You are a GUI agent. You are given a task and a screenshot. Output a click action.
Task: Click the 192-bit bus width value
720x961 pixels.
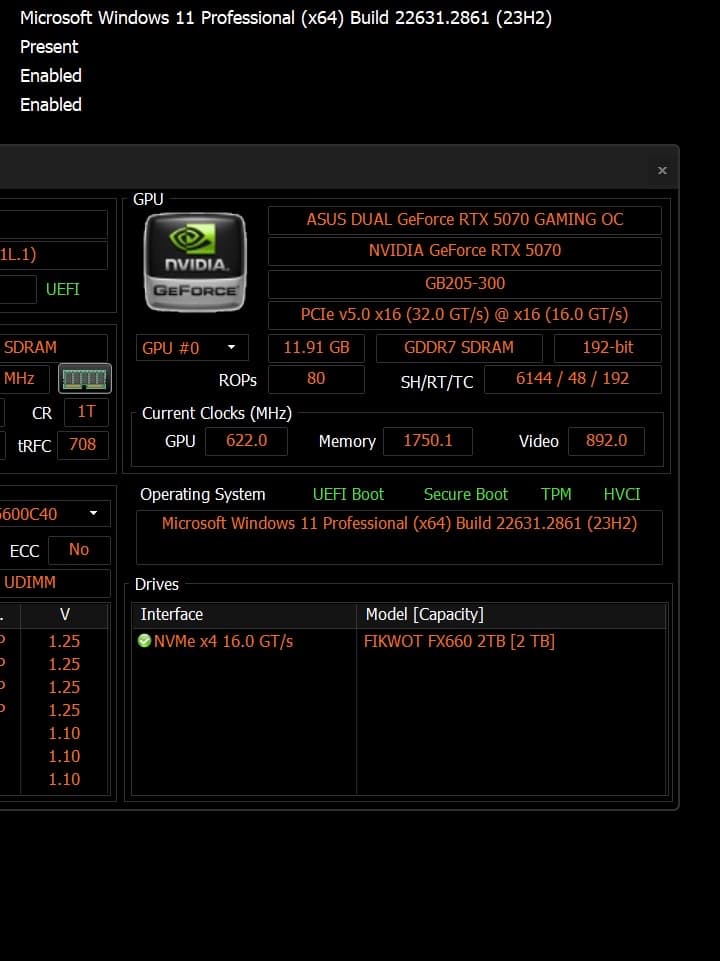[607, 348]
